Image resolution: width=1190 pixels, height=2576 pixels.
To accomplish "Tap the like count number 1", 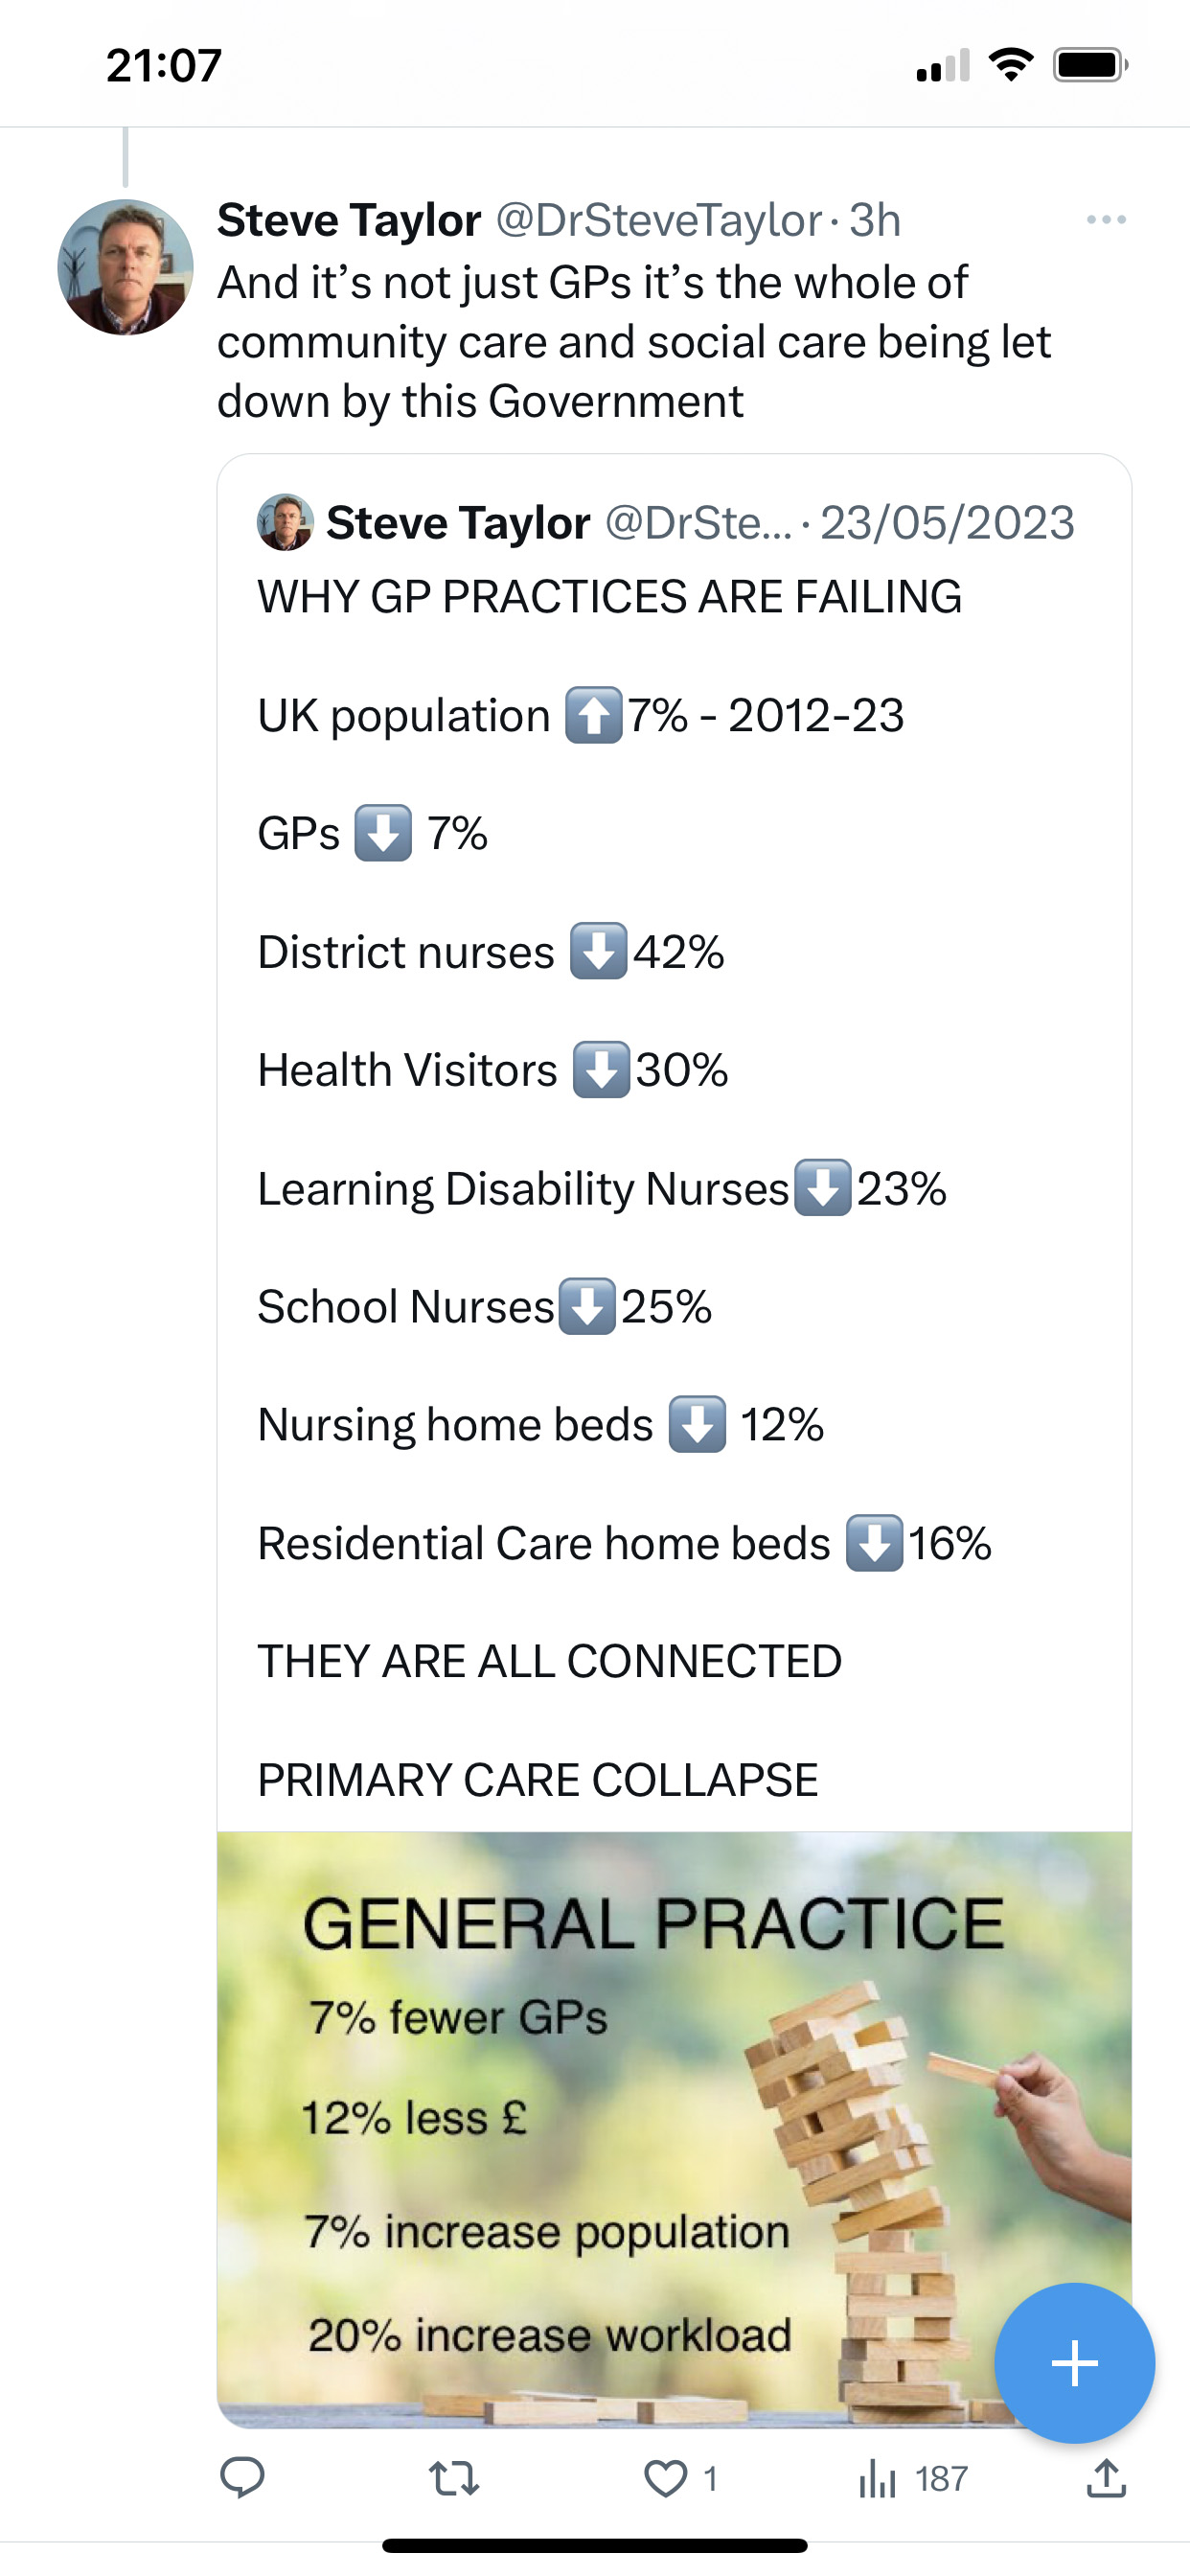I will (x=710, y=2479).
